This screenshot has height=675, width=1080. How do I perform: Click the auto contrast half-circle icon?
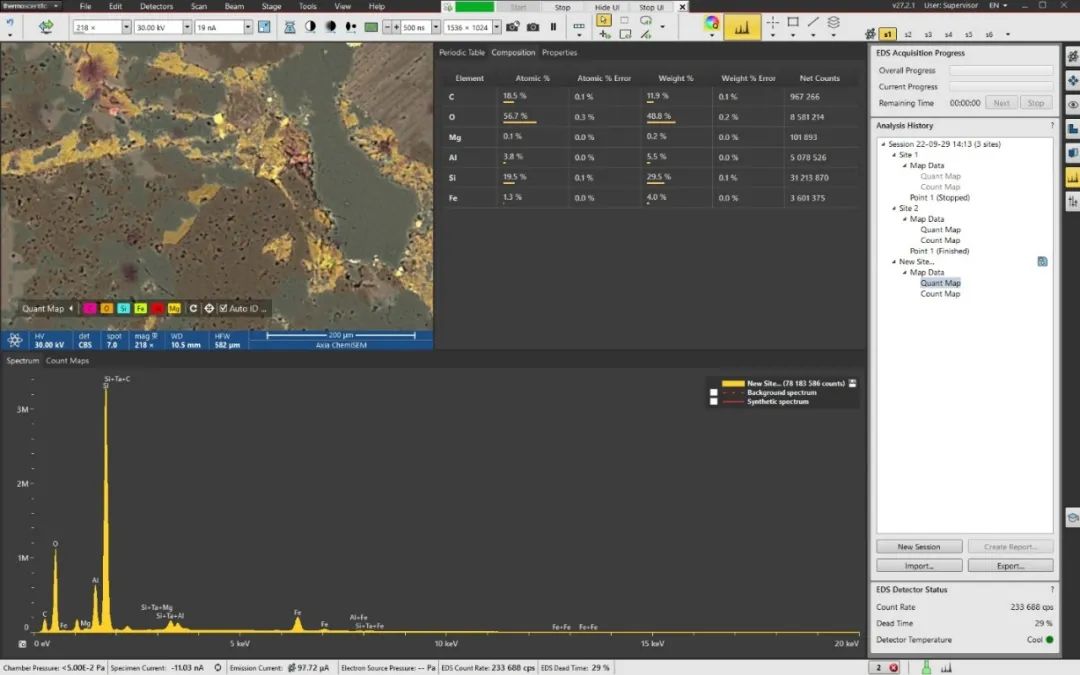coord(310,27)
